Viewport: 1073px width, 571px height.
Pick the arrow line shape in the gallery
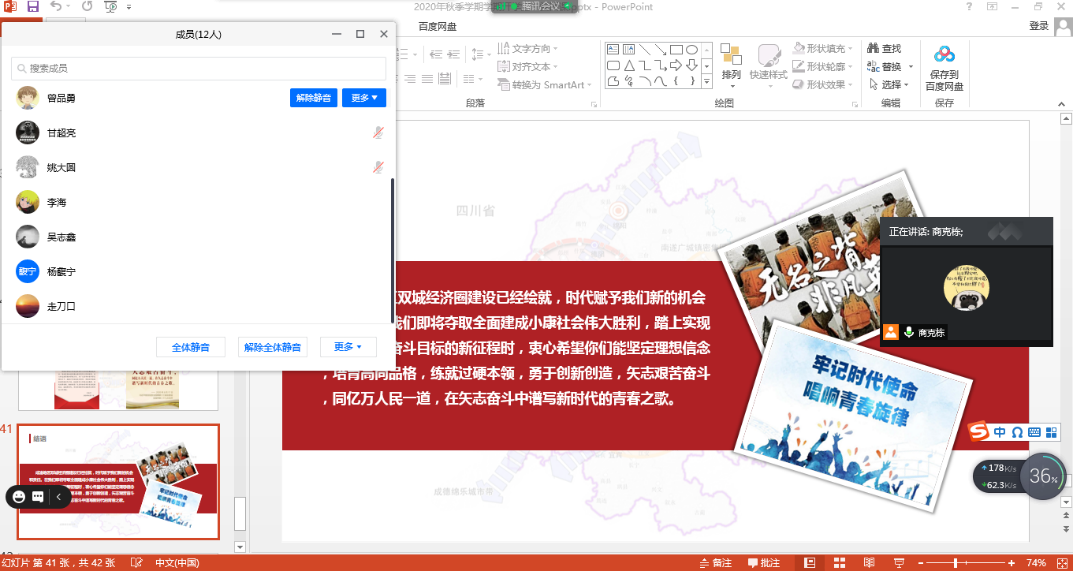[660, 49]
